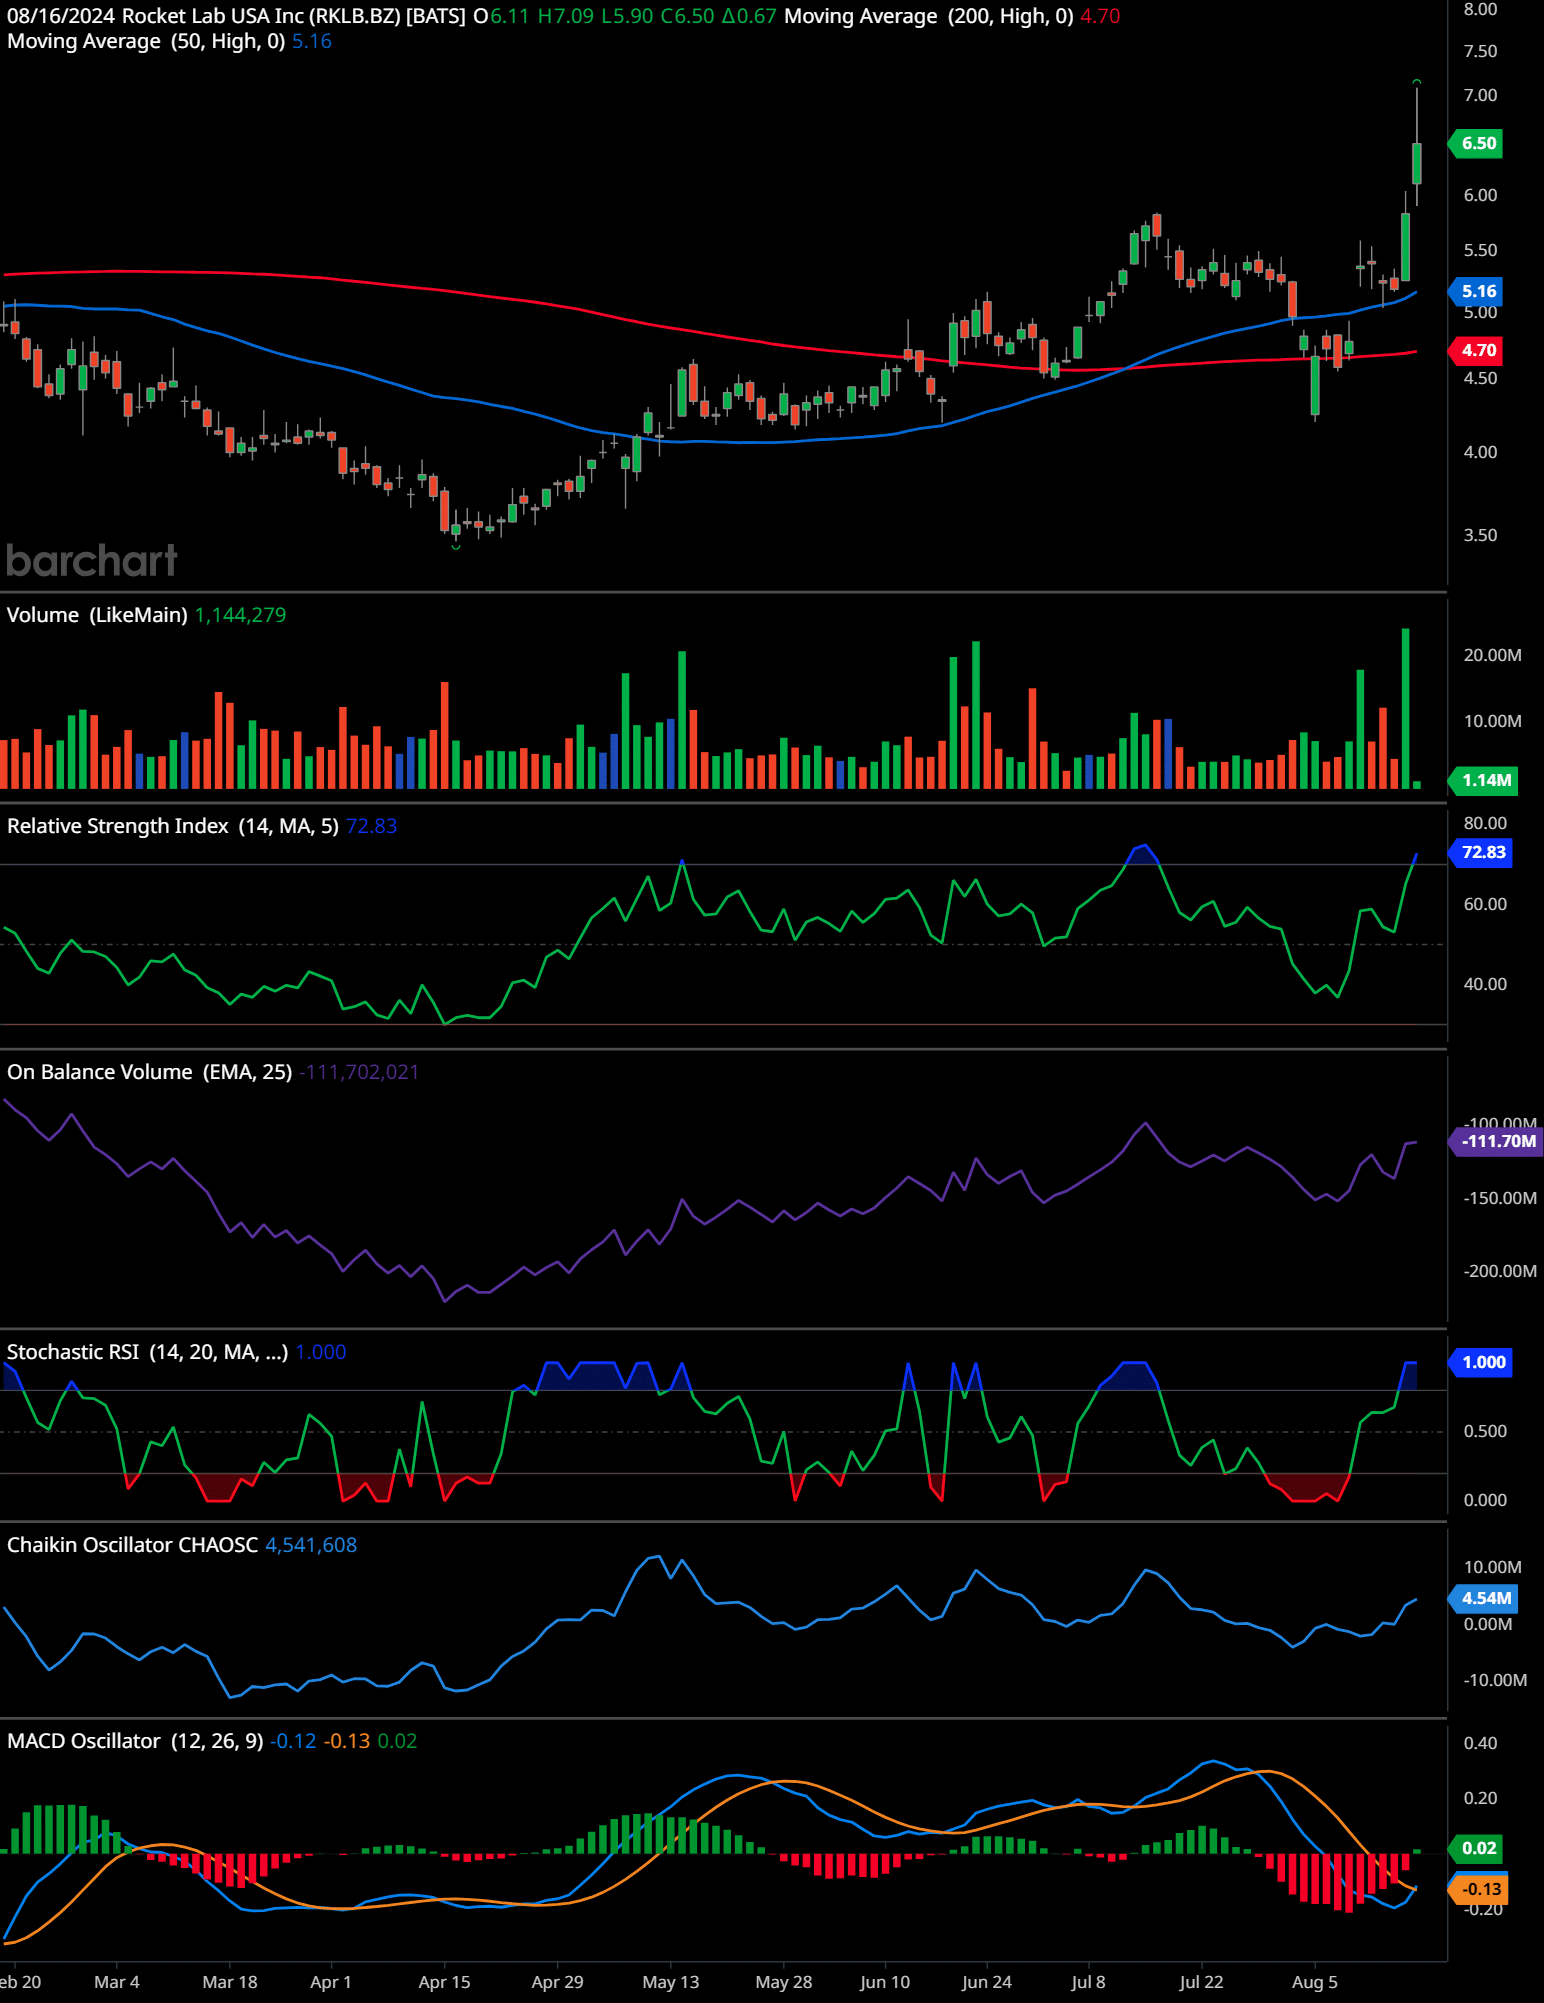The height and width of the screenshot is (2003, 1544).
Task: Click the blue 5.16 moving average price tag
Action: pyautogui.click(x=1477, y=291)
